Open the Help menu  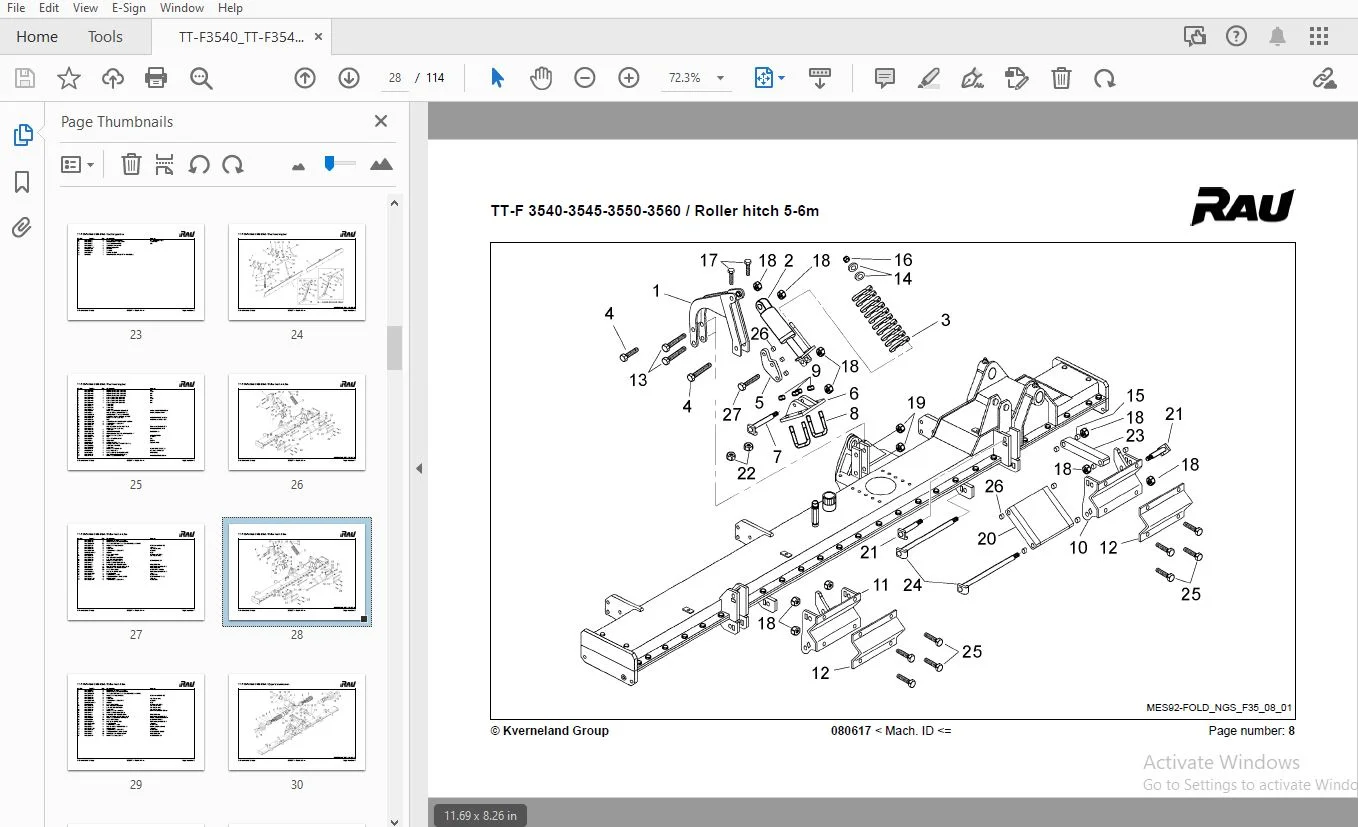click(x=230, y=8)
